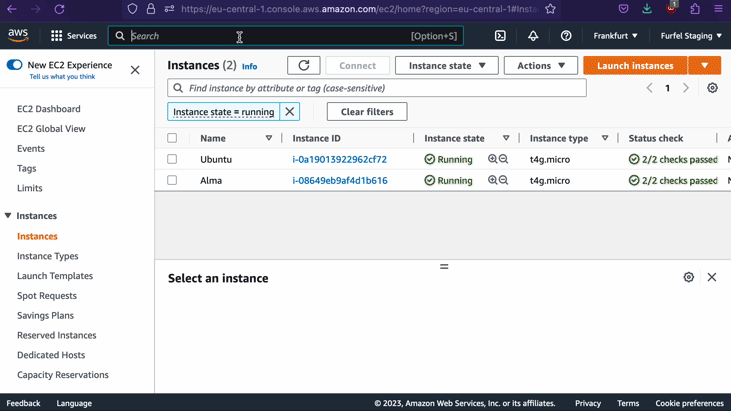Open details panel settings gear
The width and height of the screenshot is (731, 411).
point(688,277)
